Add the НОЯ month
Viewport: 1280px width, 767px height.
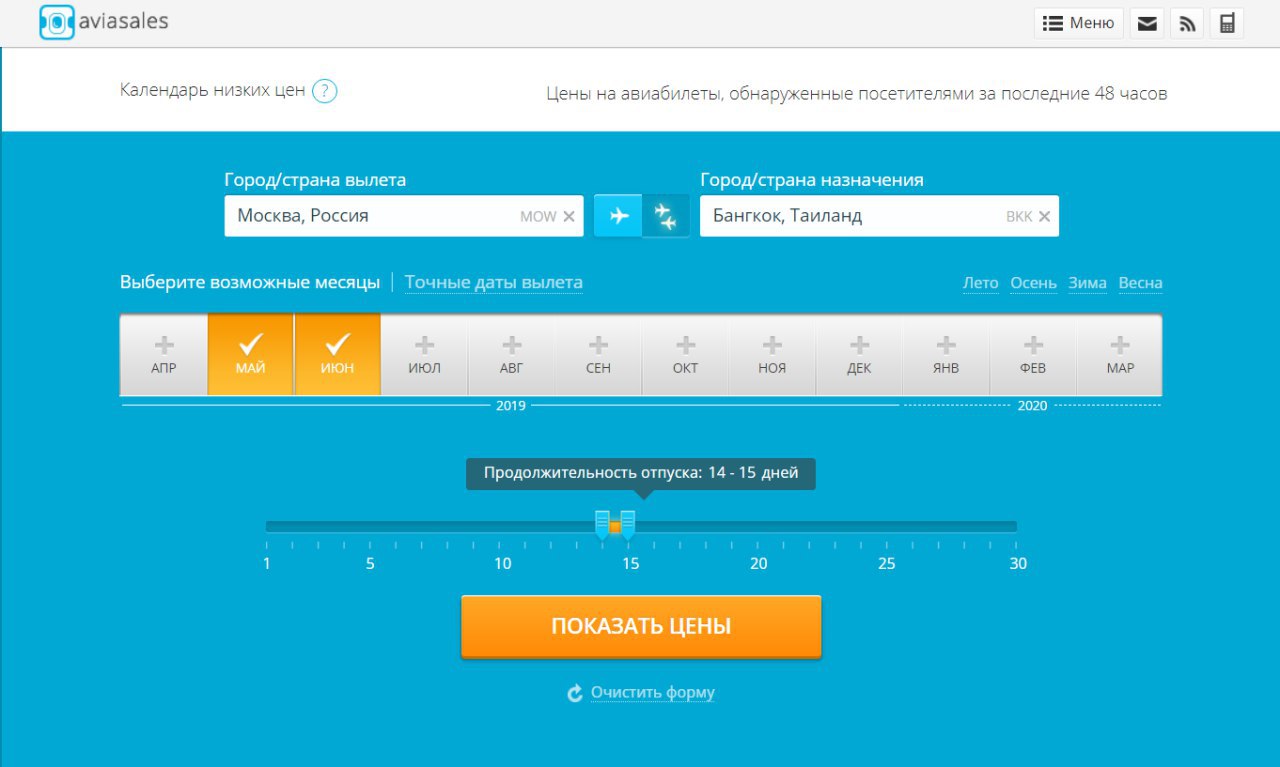[773, 355]
